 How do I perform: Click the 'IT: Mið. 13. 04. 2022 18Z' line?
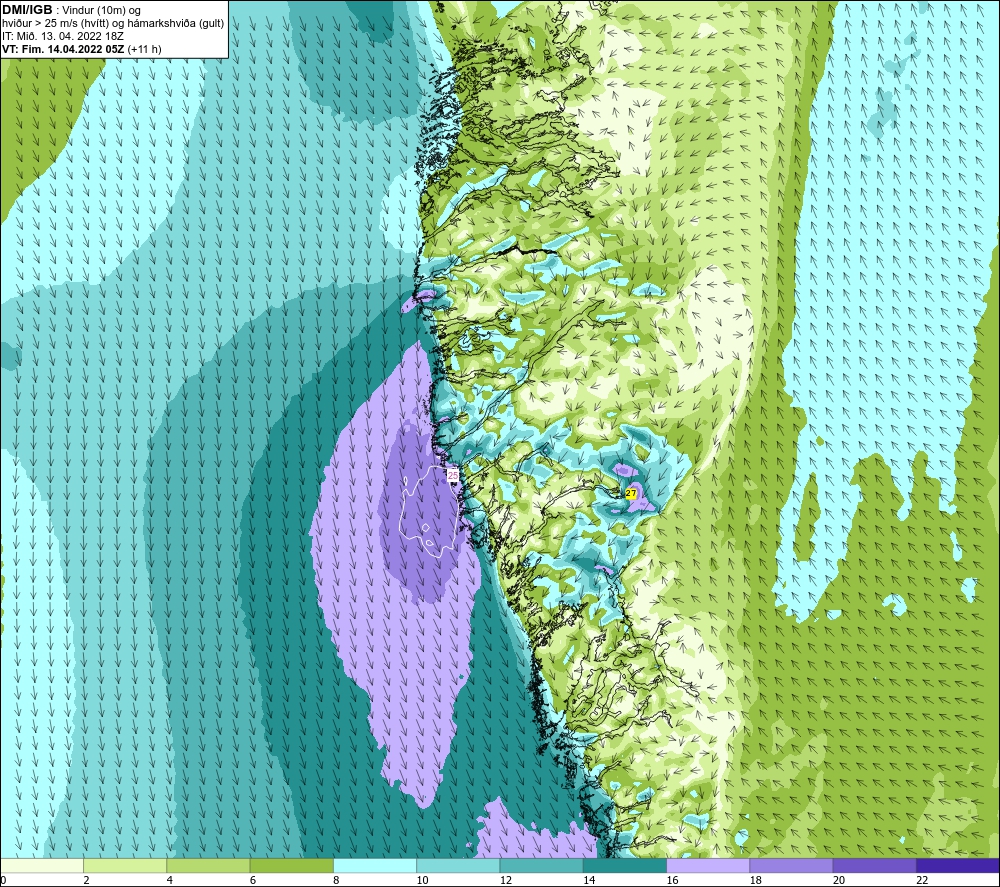(62, 36)
